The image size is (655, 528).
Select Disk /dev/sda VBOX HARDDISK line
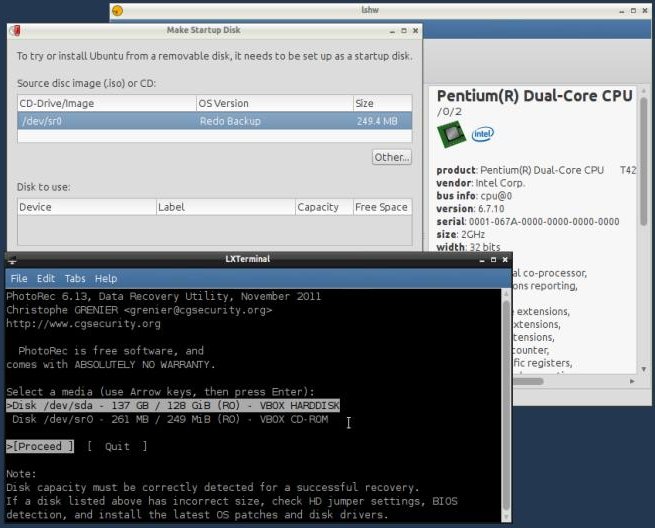tap(173, 406)
